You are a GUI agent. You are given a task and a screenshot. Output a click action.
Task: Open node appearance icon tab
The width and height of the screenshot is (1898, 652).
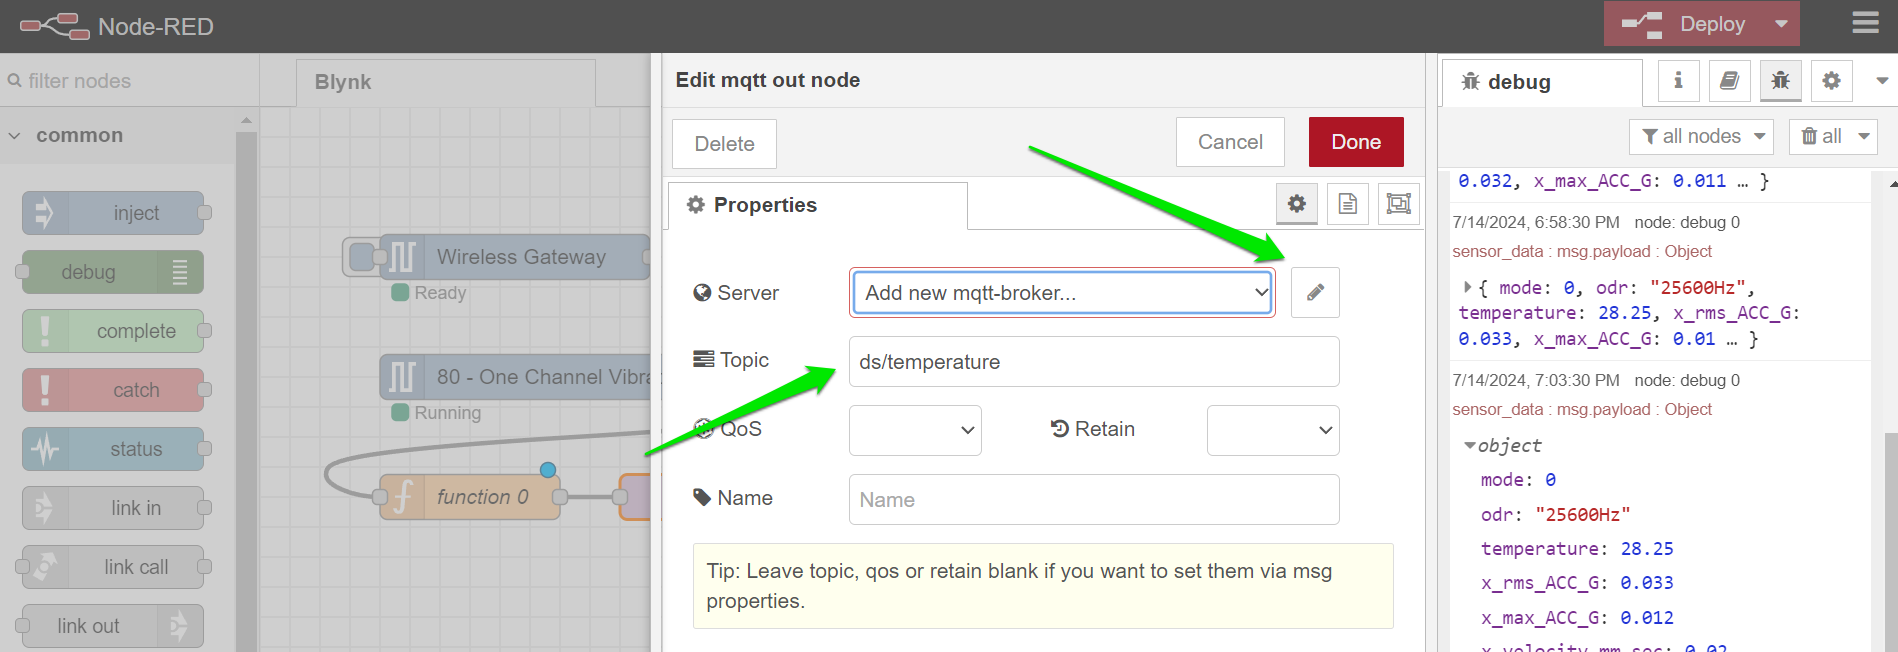(1399, 204)
